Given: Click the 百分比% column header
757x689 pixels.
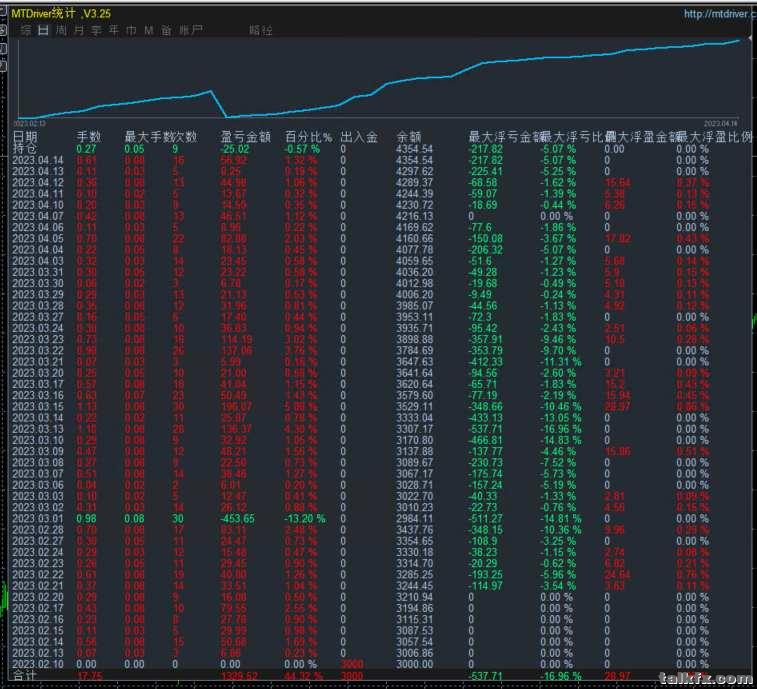Looking at the screenshot, I should pyautogui.click(x=308, y=137).
